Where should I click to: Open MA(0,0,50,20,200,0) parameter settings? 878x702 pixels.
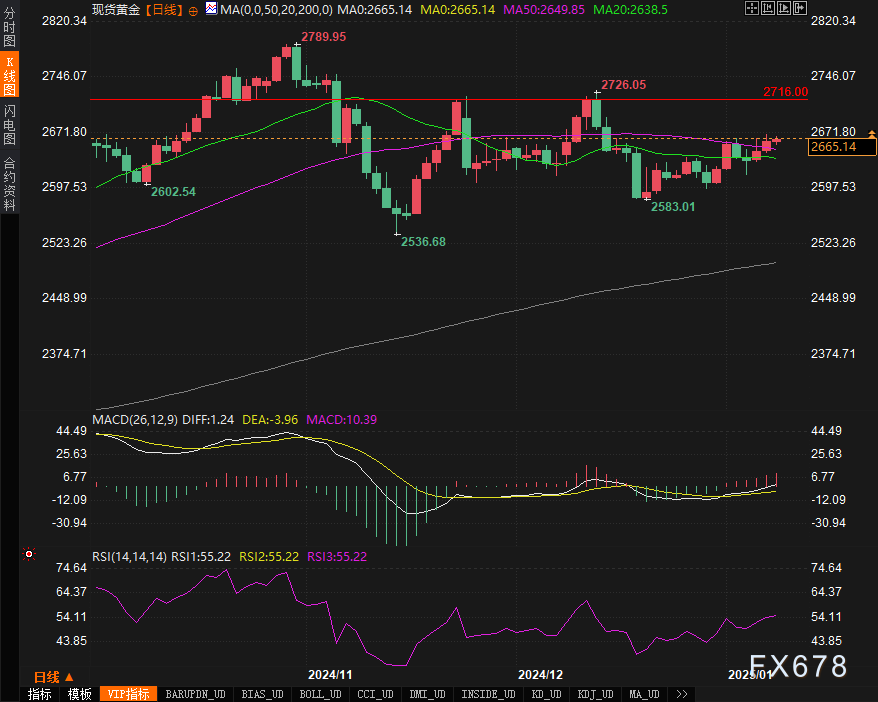click(x=275, y=9)
